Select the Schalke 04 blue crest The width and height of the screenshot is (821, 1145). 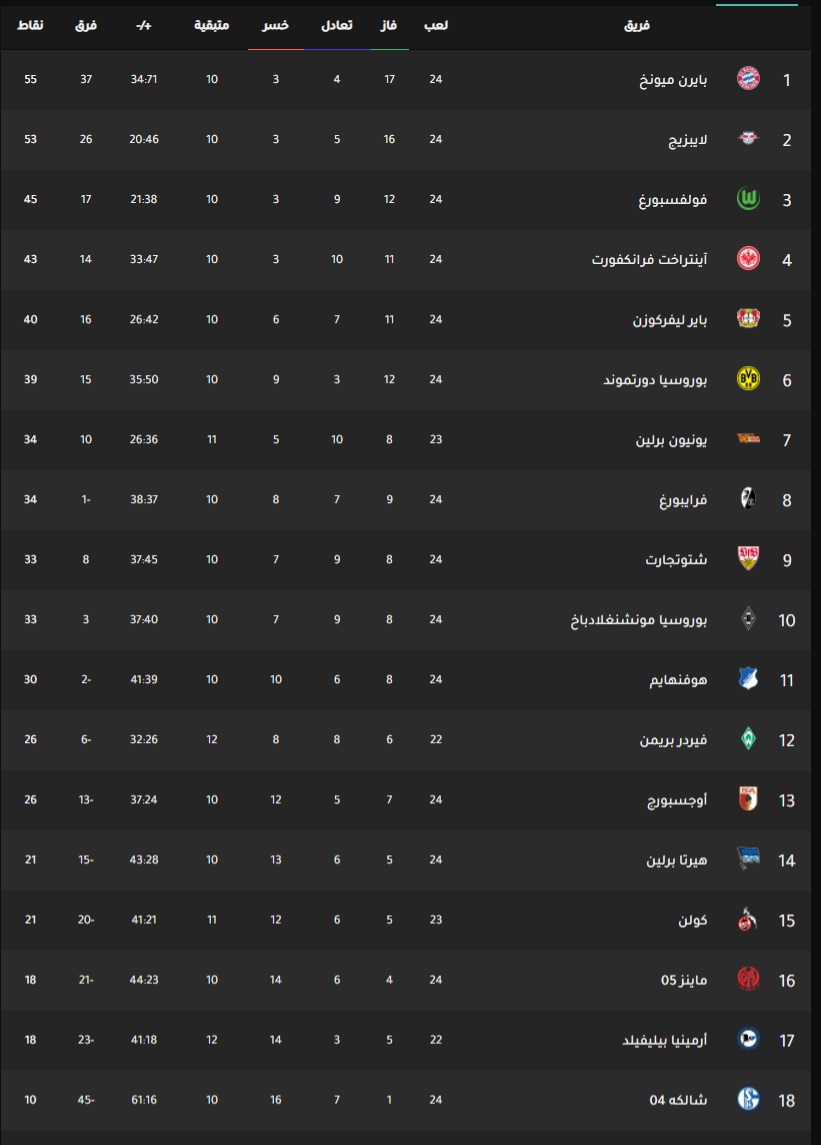(x=748, y=1099)
